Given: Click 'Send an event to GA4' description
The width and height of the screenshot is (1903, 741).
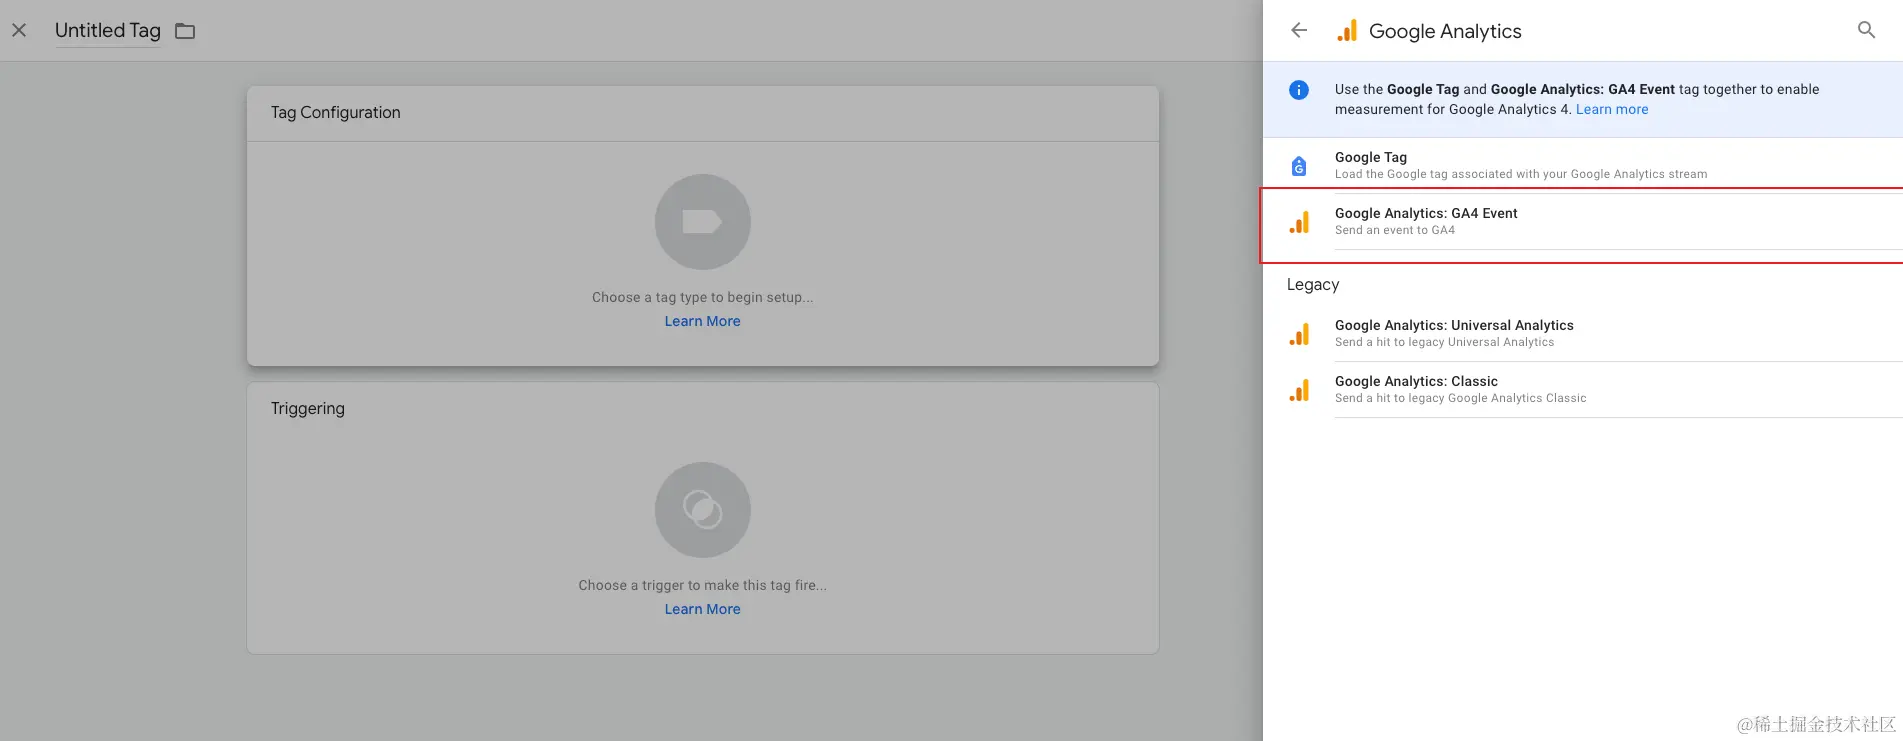Looking at the screenshot, I should click(1395, 230).
